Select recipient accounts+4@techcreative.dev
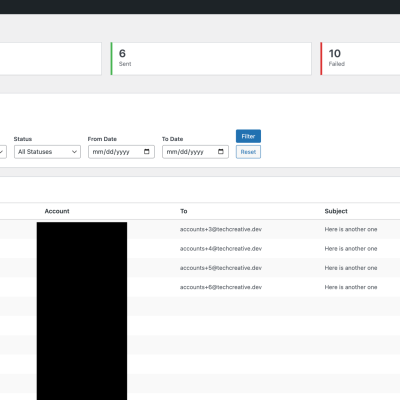The height and width of the screenshot is (400, 400). point(221,249)
